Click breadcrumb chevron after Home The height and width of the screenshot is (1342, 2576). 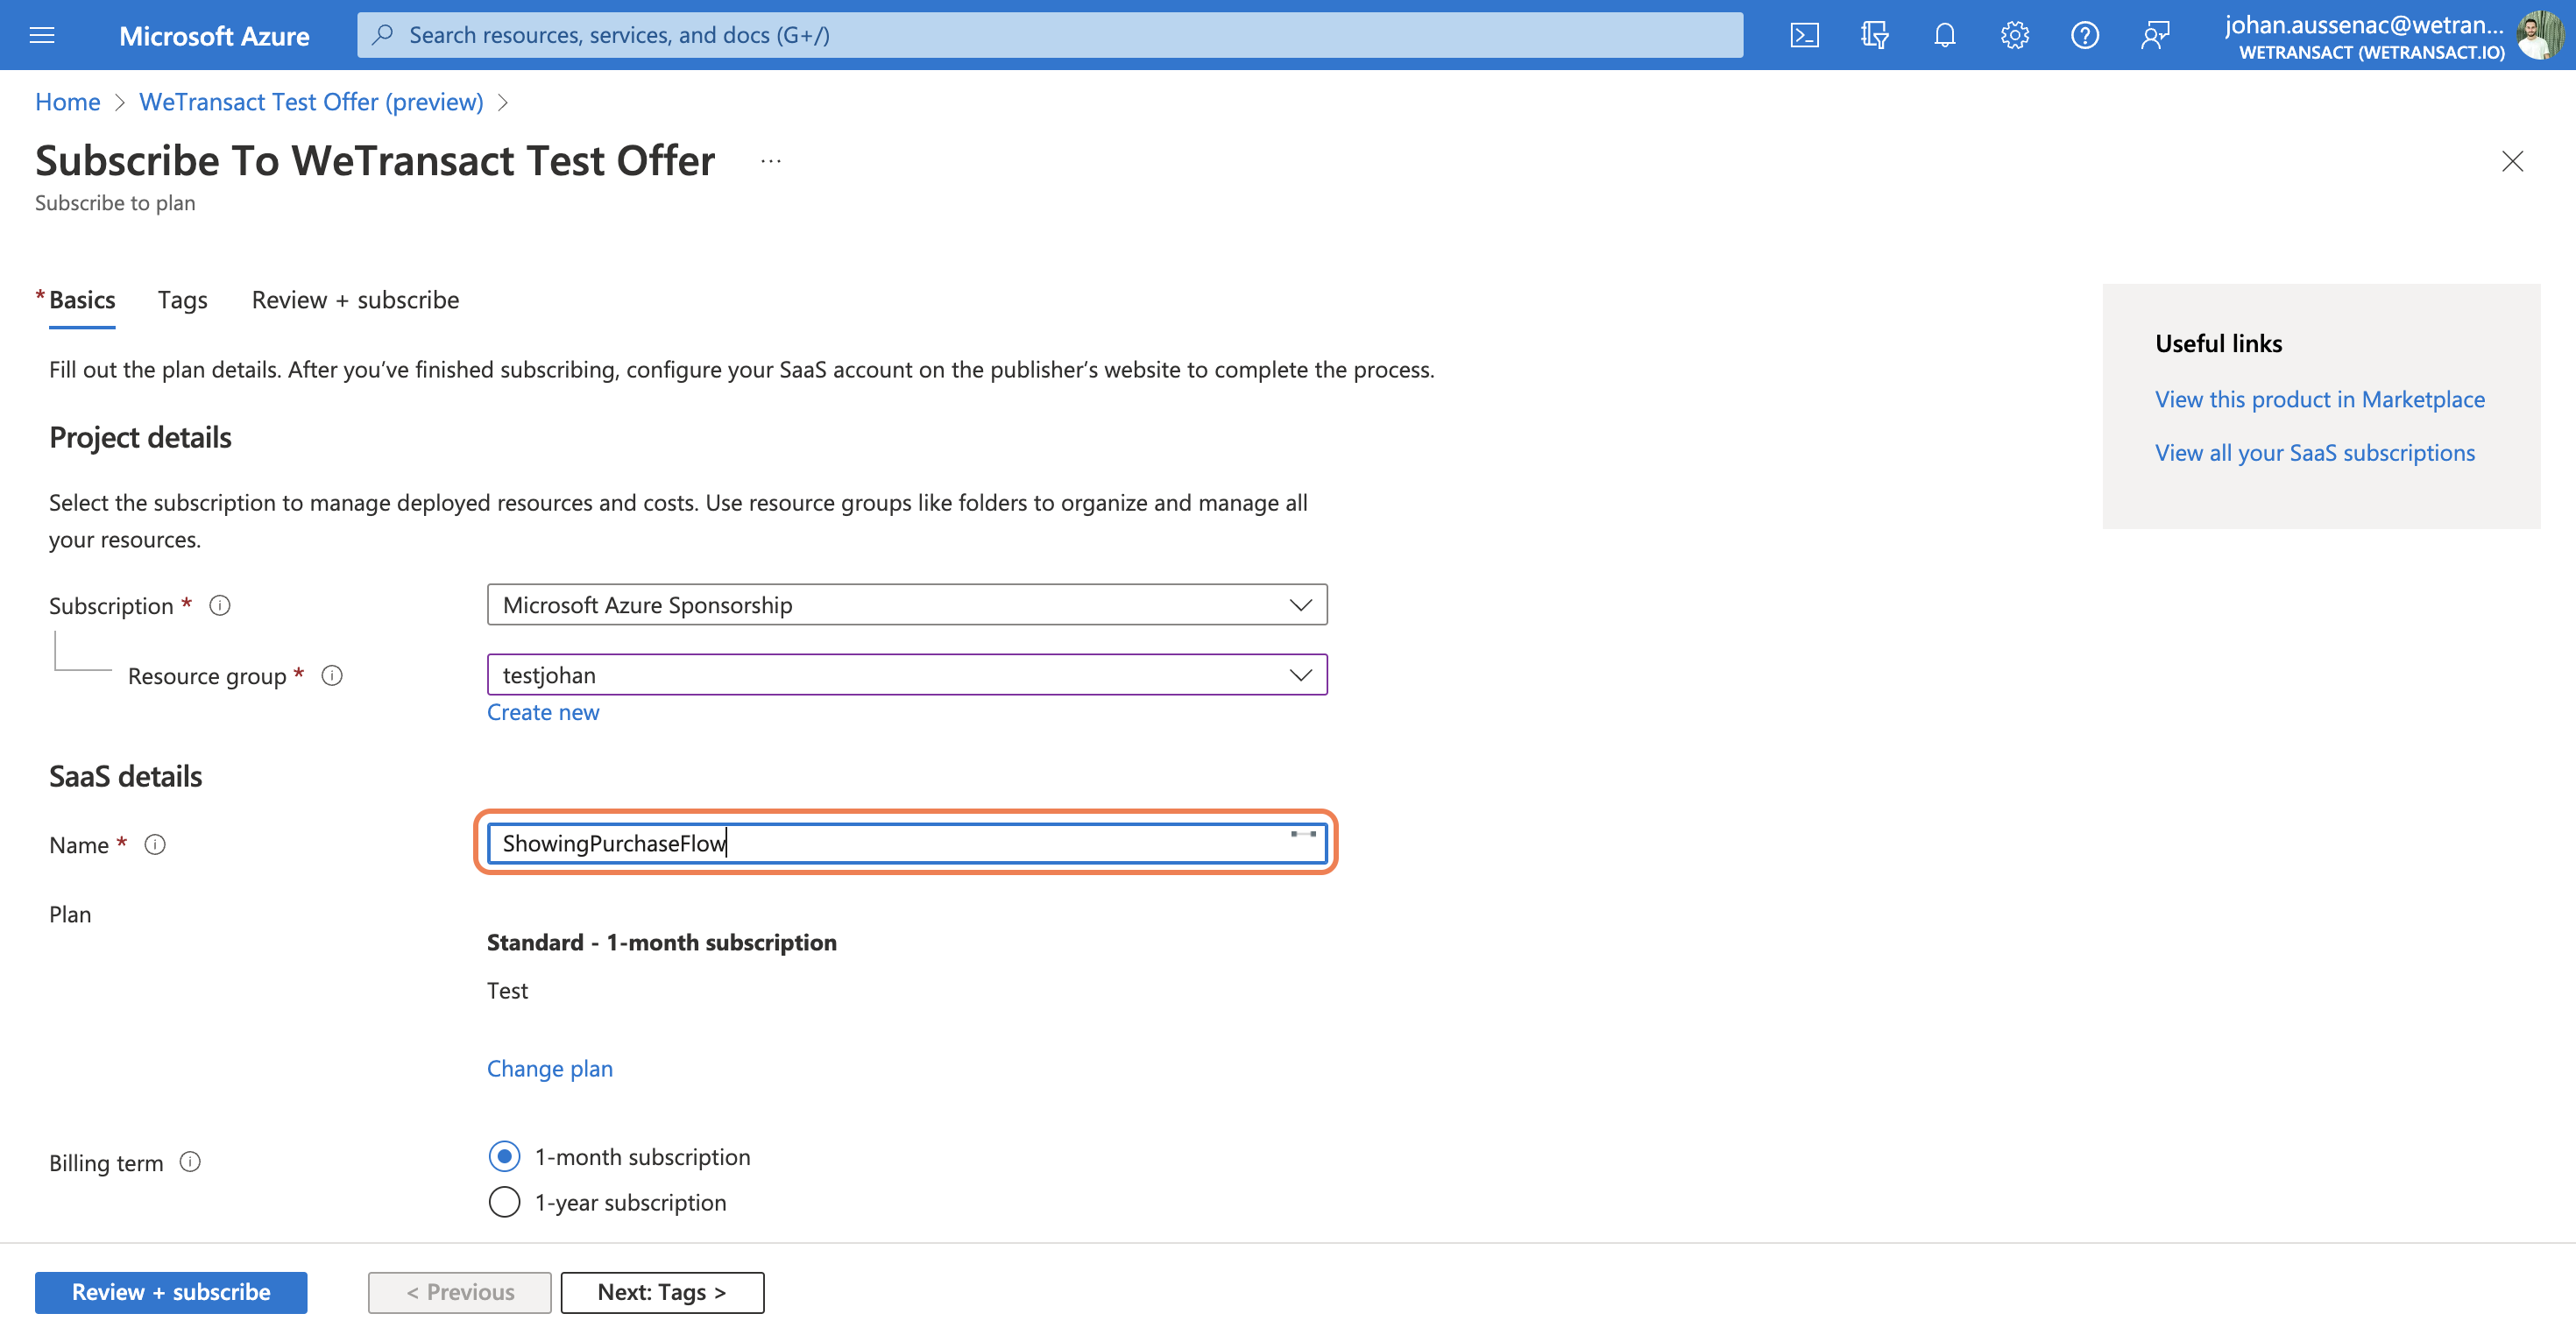pos(120,102)
